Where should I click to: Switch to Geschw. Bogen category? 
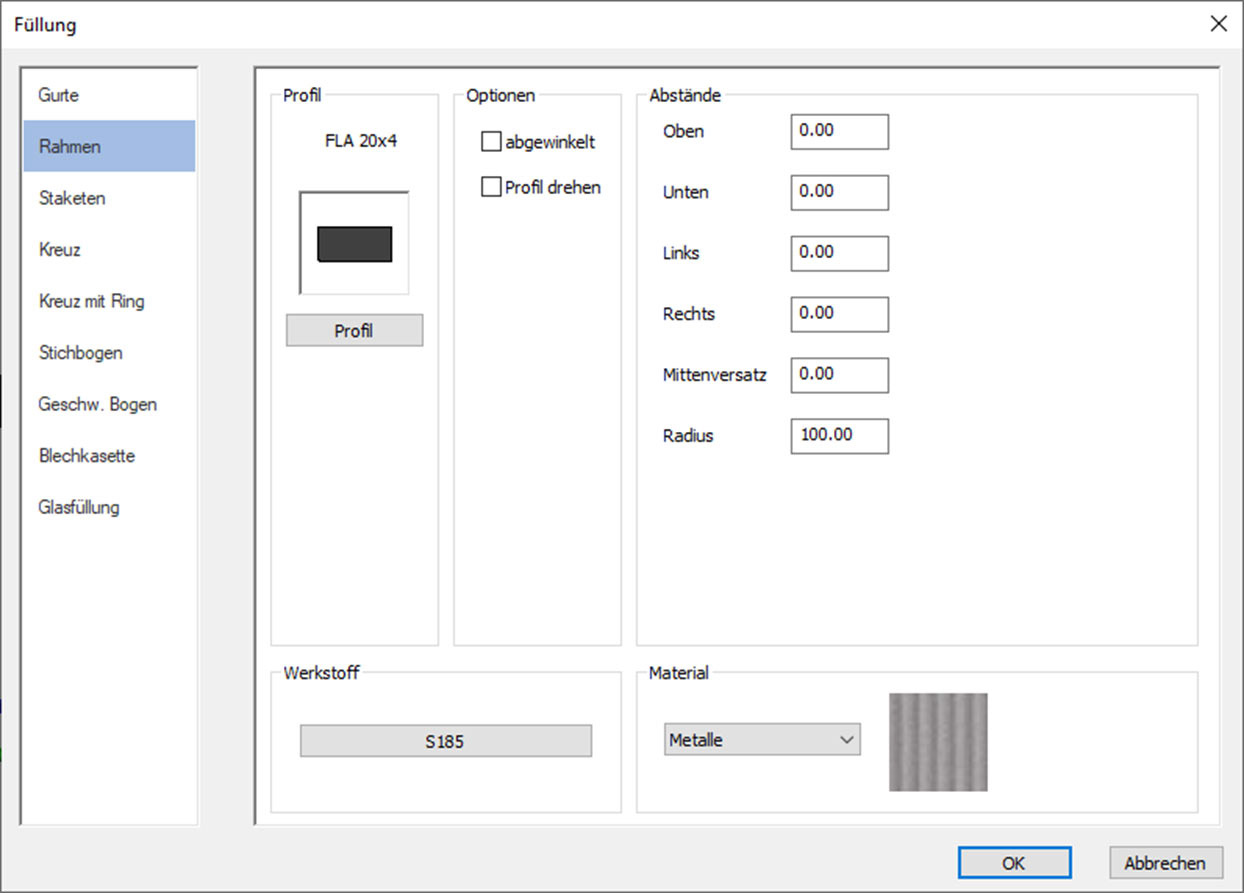109,404
